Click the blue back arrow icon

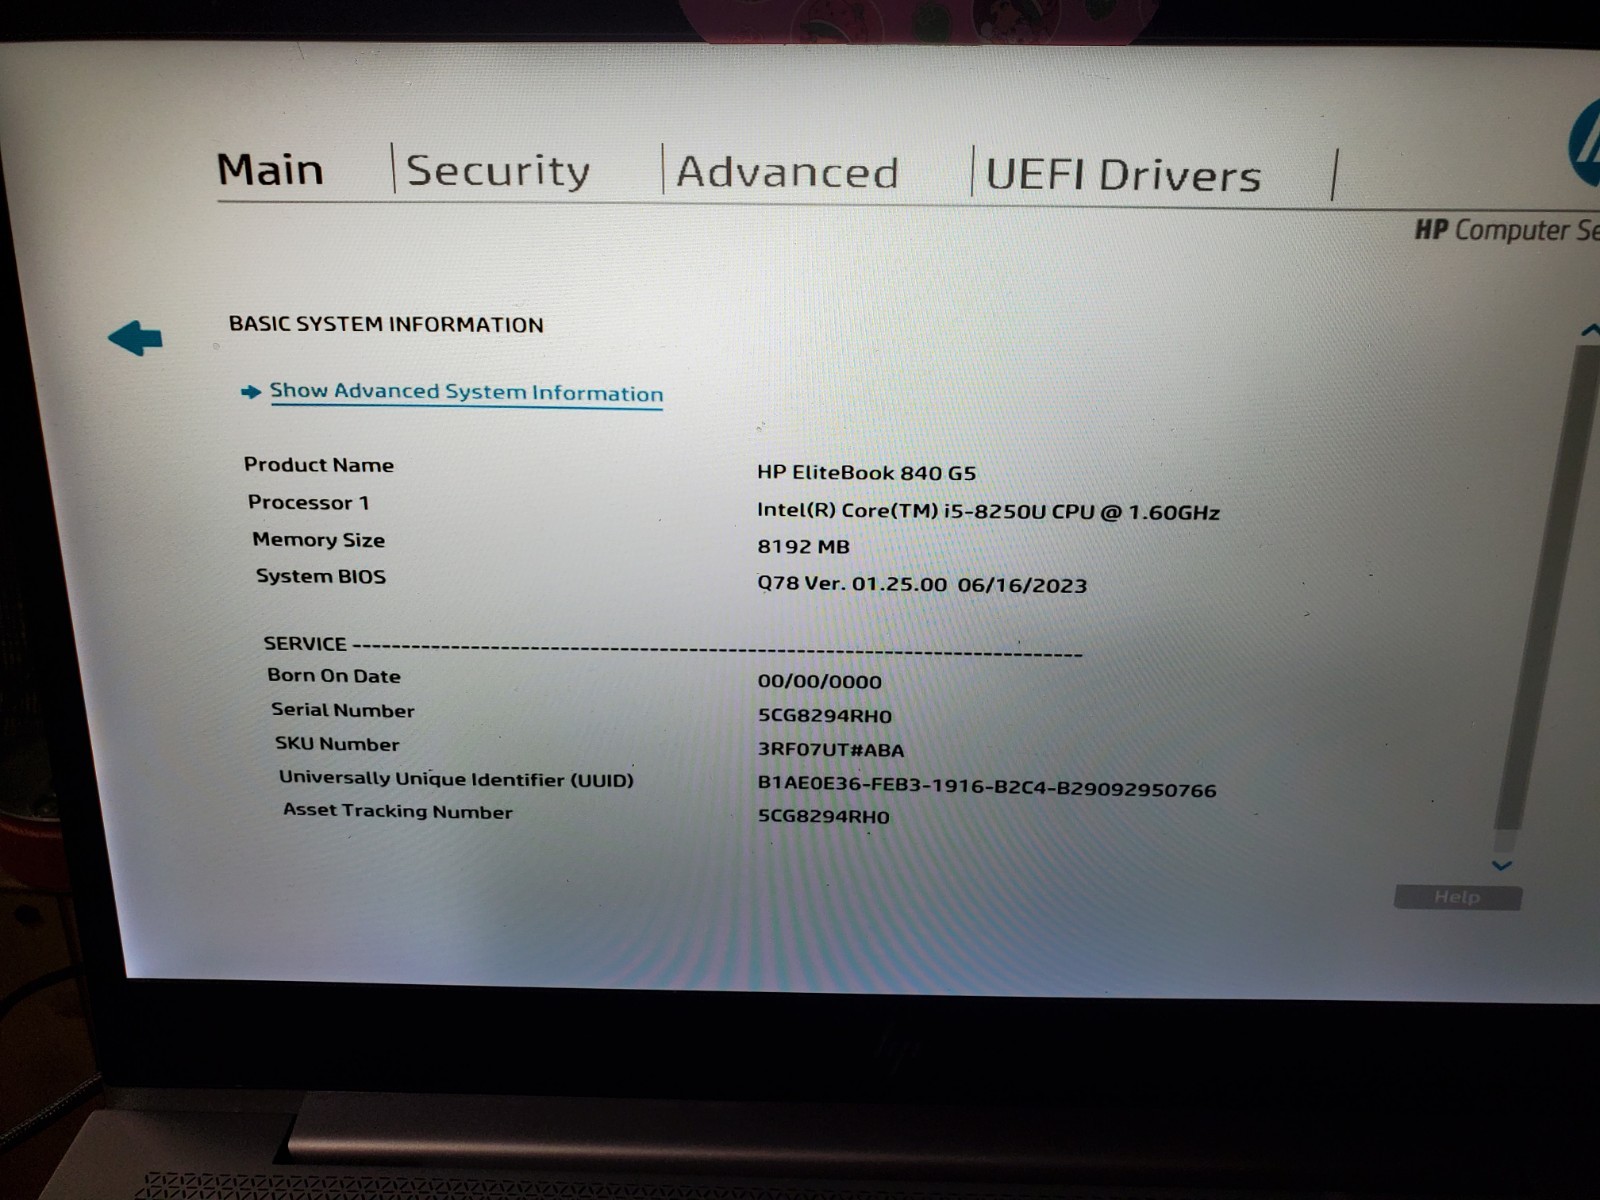coord(135,338)
